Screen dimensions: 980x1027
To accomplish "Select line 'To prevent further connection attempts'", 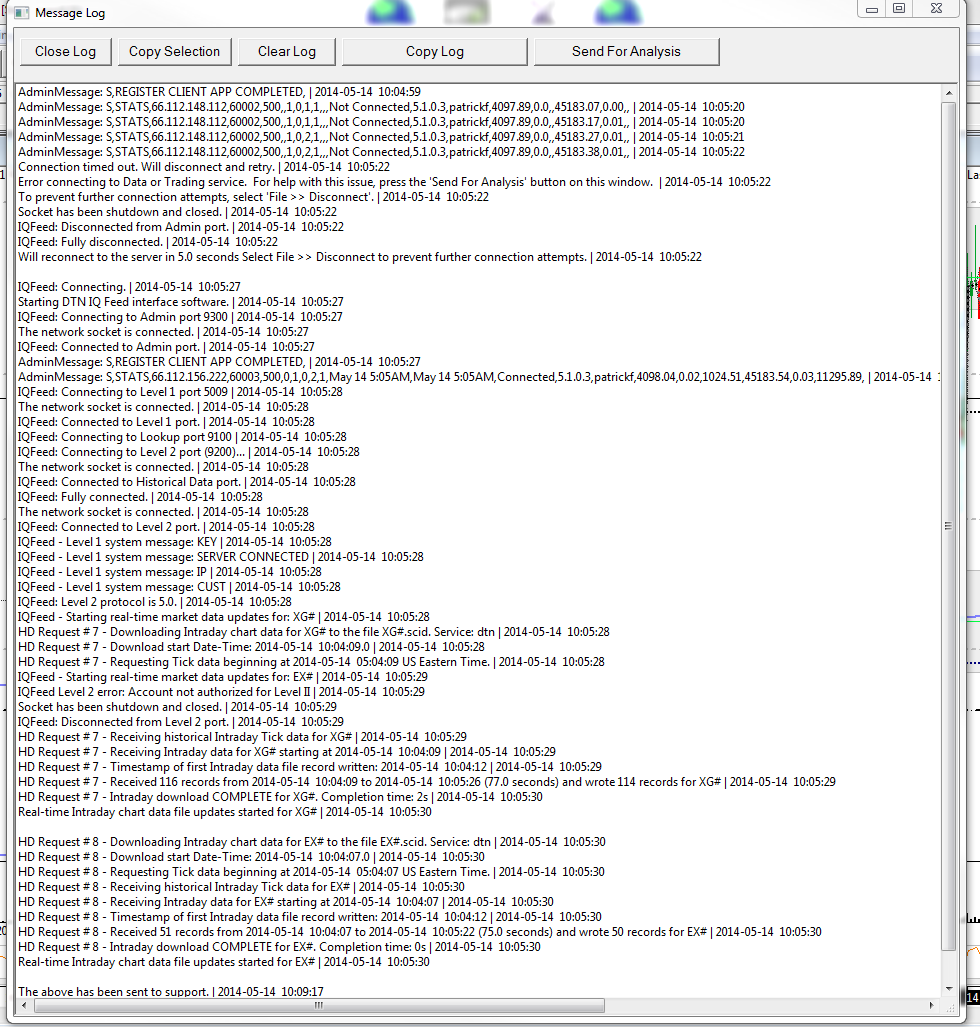I will coord(253,197).
